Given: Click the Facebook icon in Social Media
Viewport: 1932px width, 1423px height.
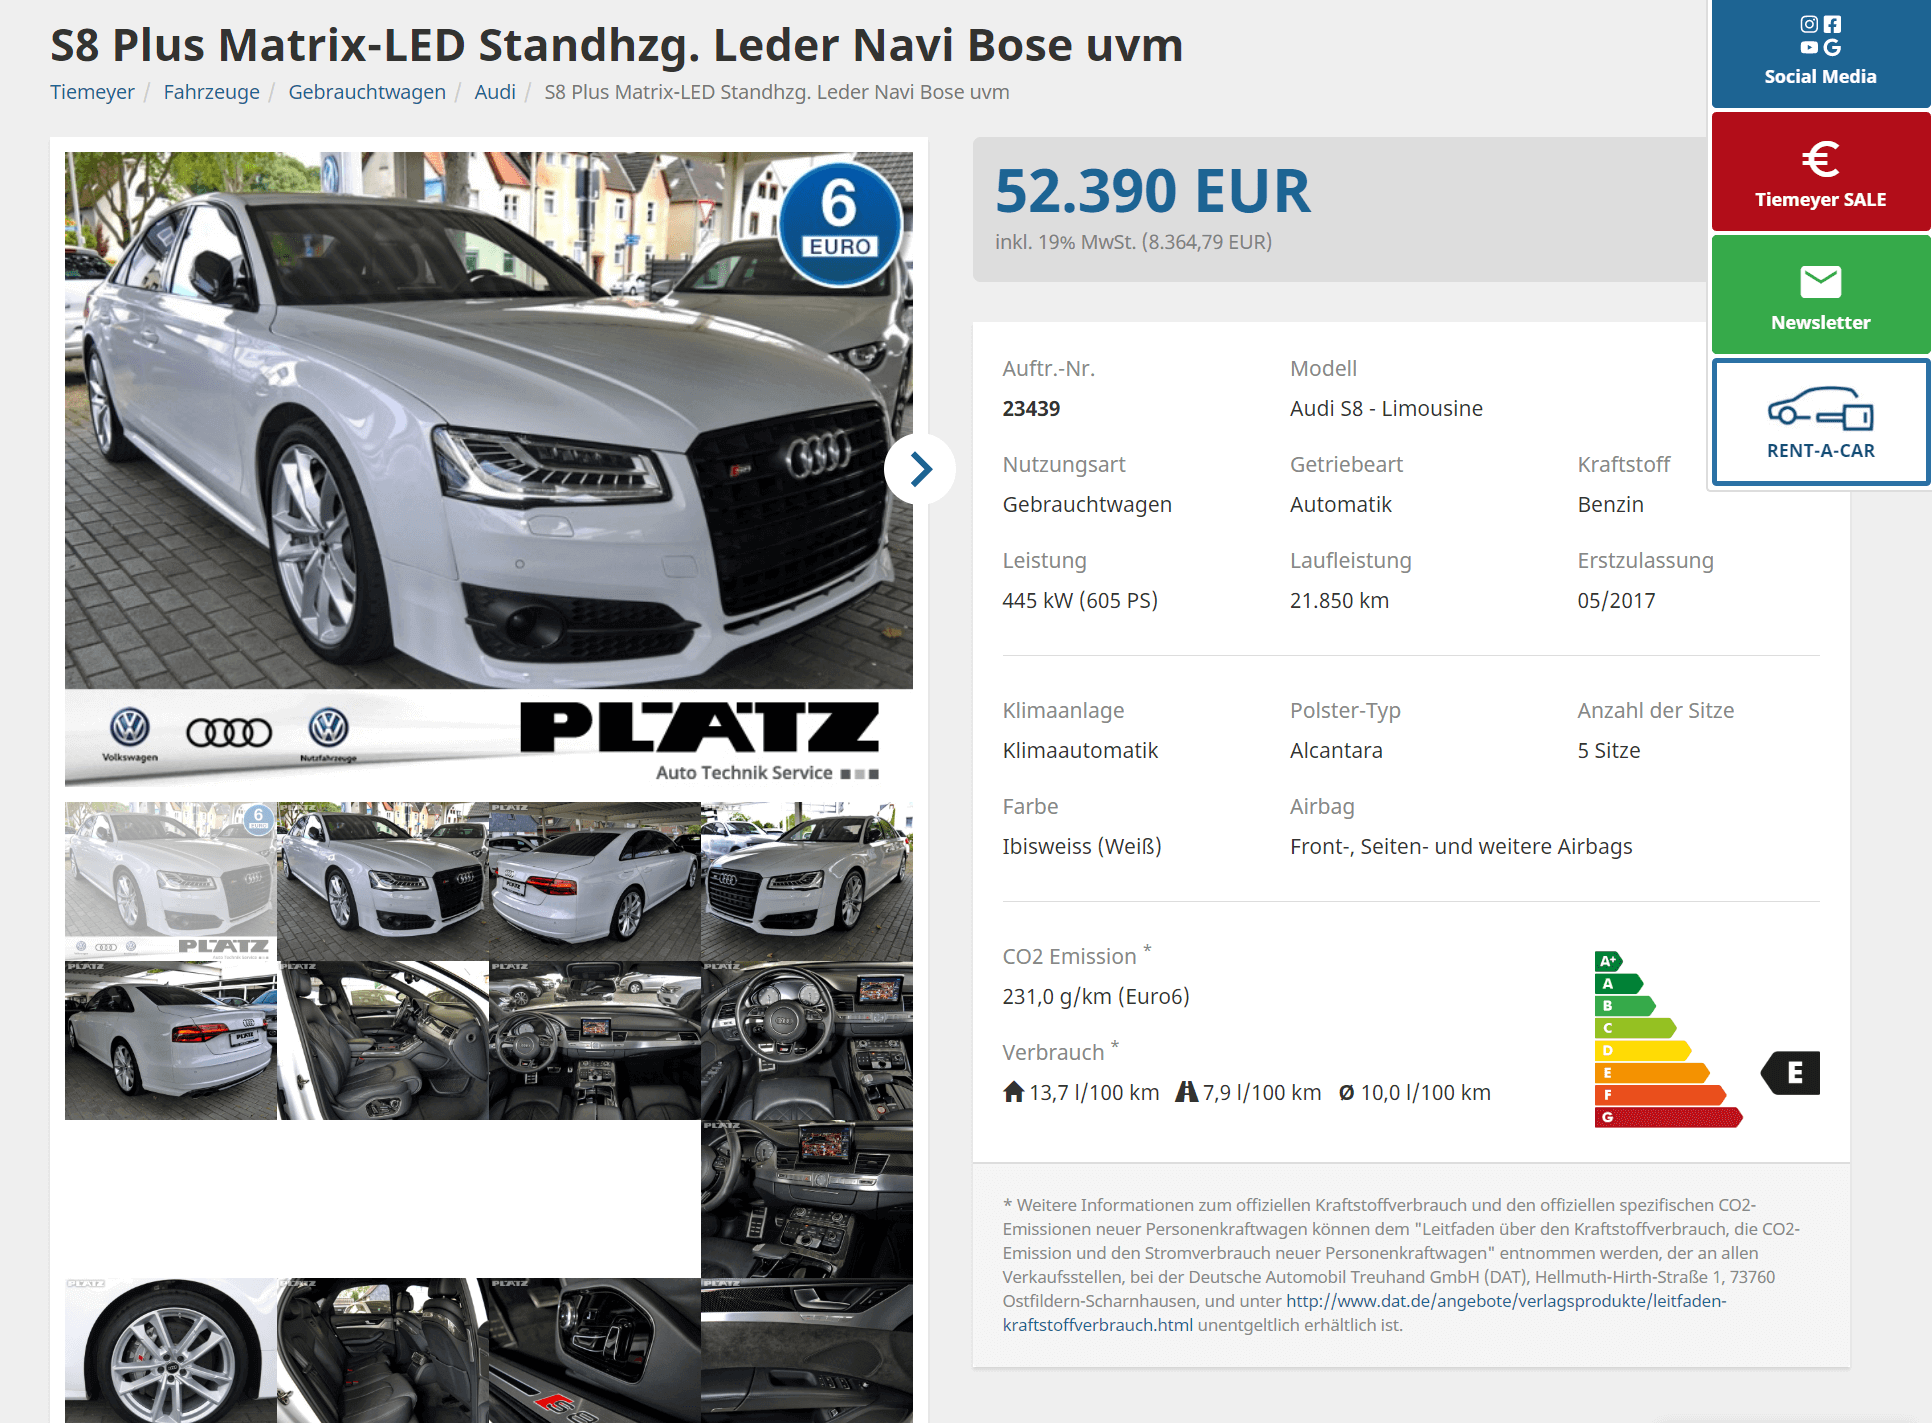Looking at the screenshot, I should coord(1832,24).
